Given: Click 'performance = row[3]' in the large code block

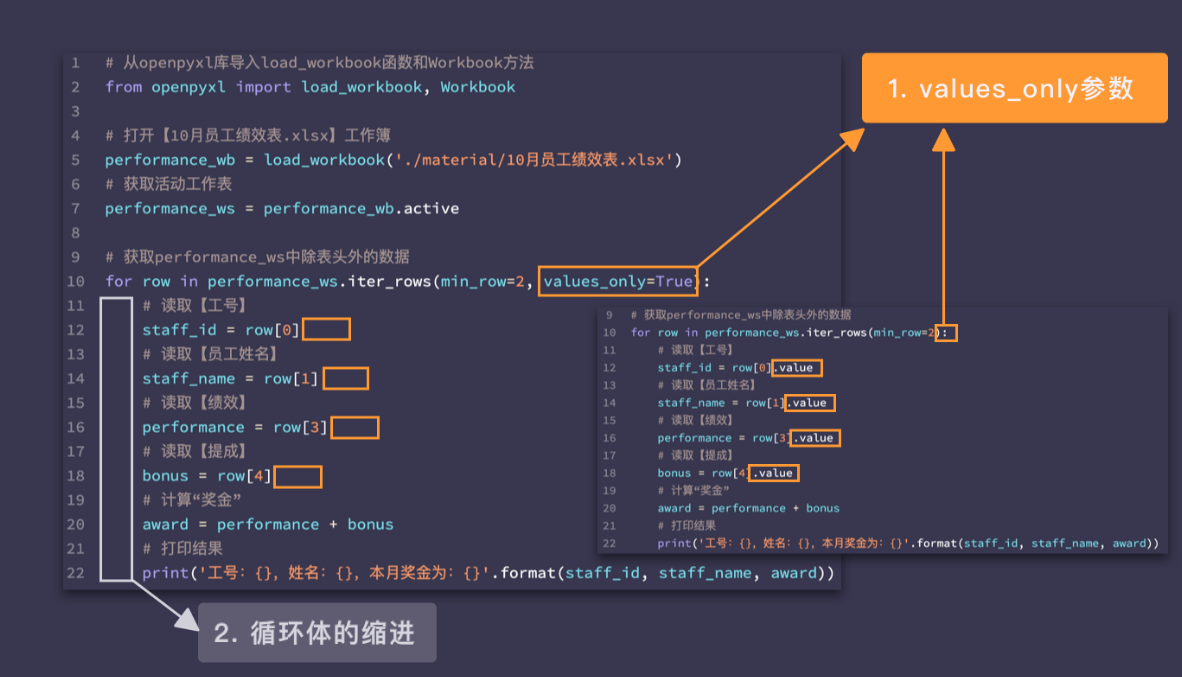Looking at the screenshot, I should (x=234, y=427).
